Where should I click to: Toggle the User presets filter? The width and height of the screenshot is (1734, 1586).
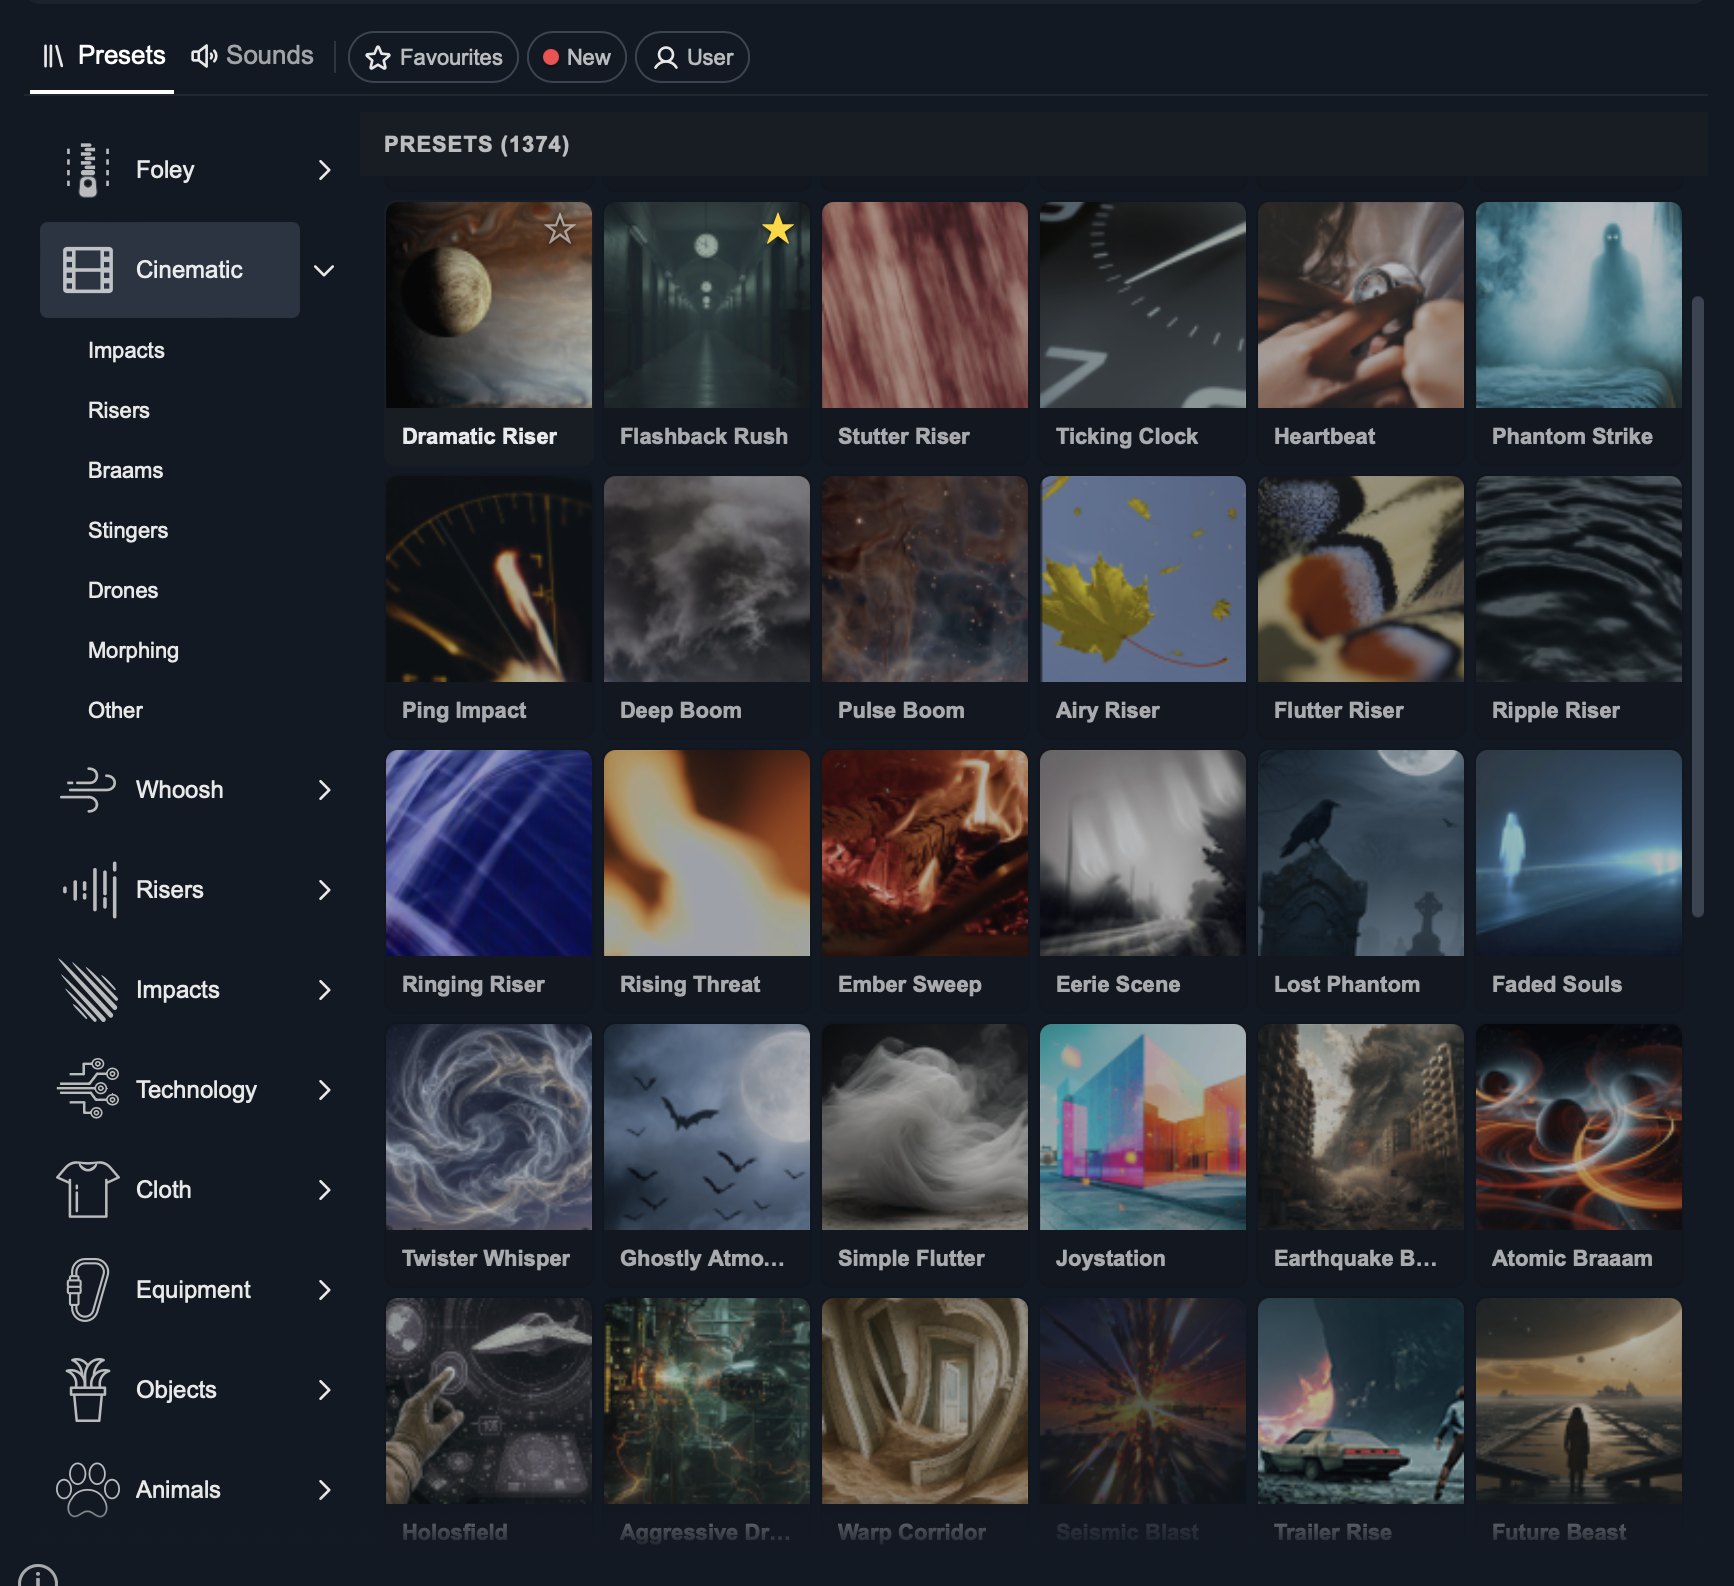pyautogui.click(x=692, y=57)
